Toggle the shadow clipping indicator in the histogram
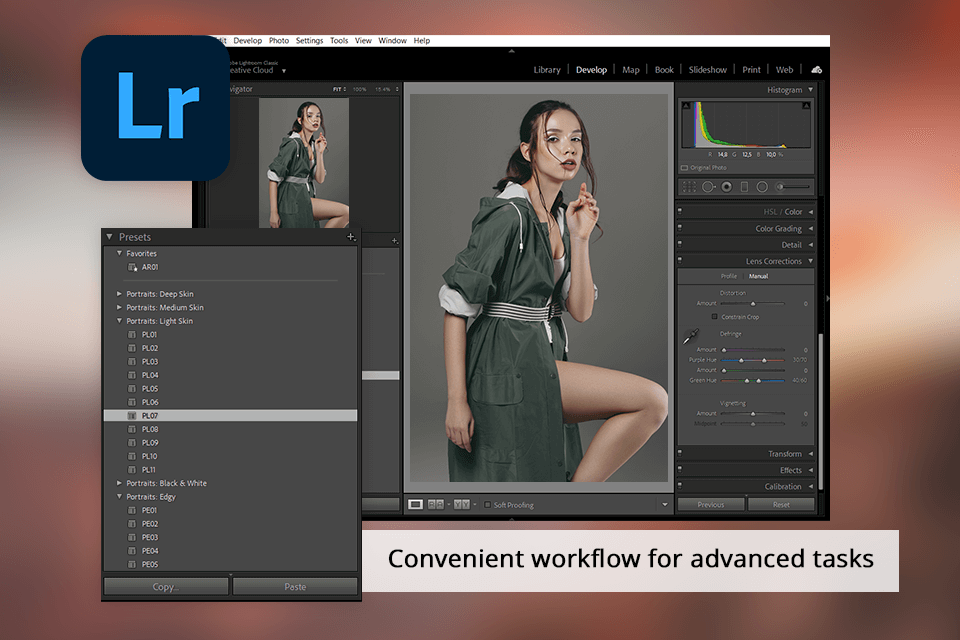This screenshot has height=640, width=960. [x=686, y=106]
